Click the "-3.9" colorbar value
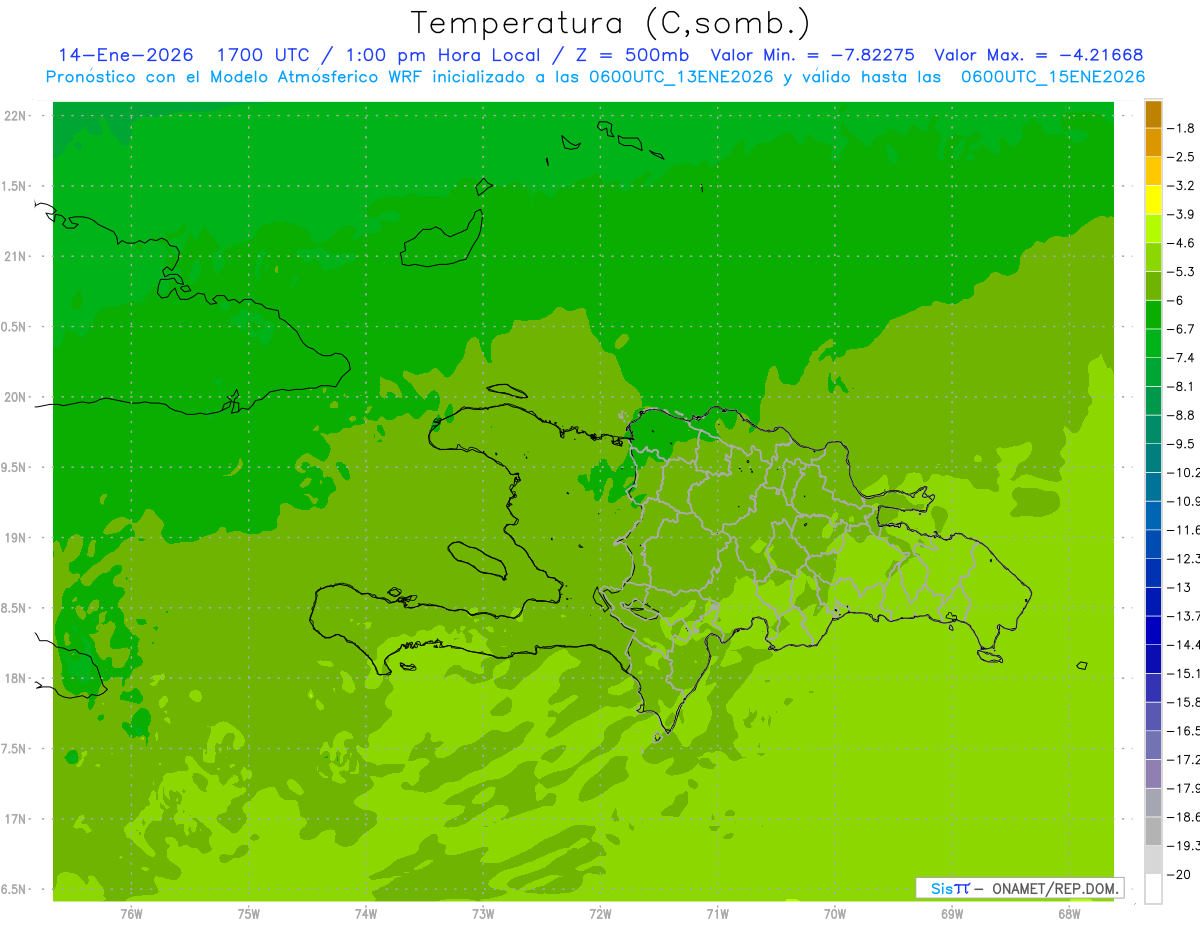Viewport: 1200px width, 927px height. click(1182, 215)
